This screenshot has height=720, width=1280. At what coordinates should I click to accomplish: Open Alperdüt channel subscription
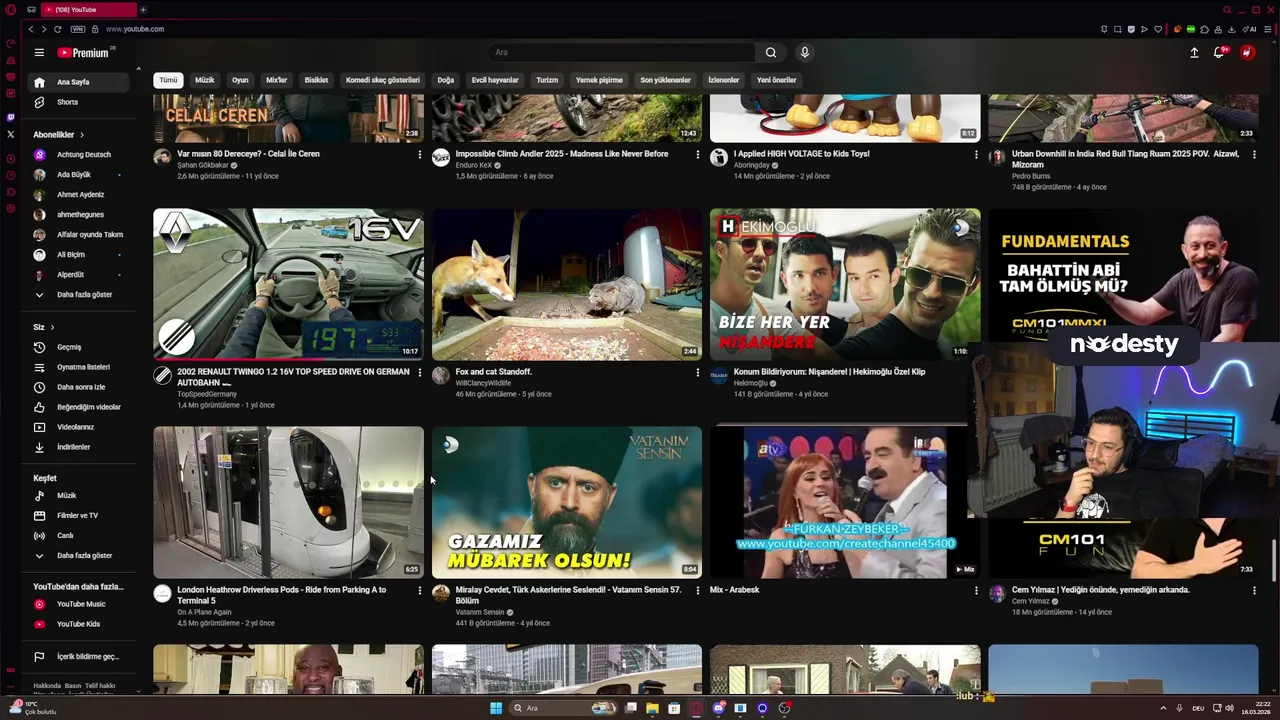(78, 275)
